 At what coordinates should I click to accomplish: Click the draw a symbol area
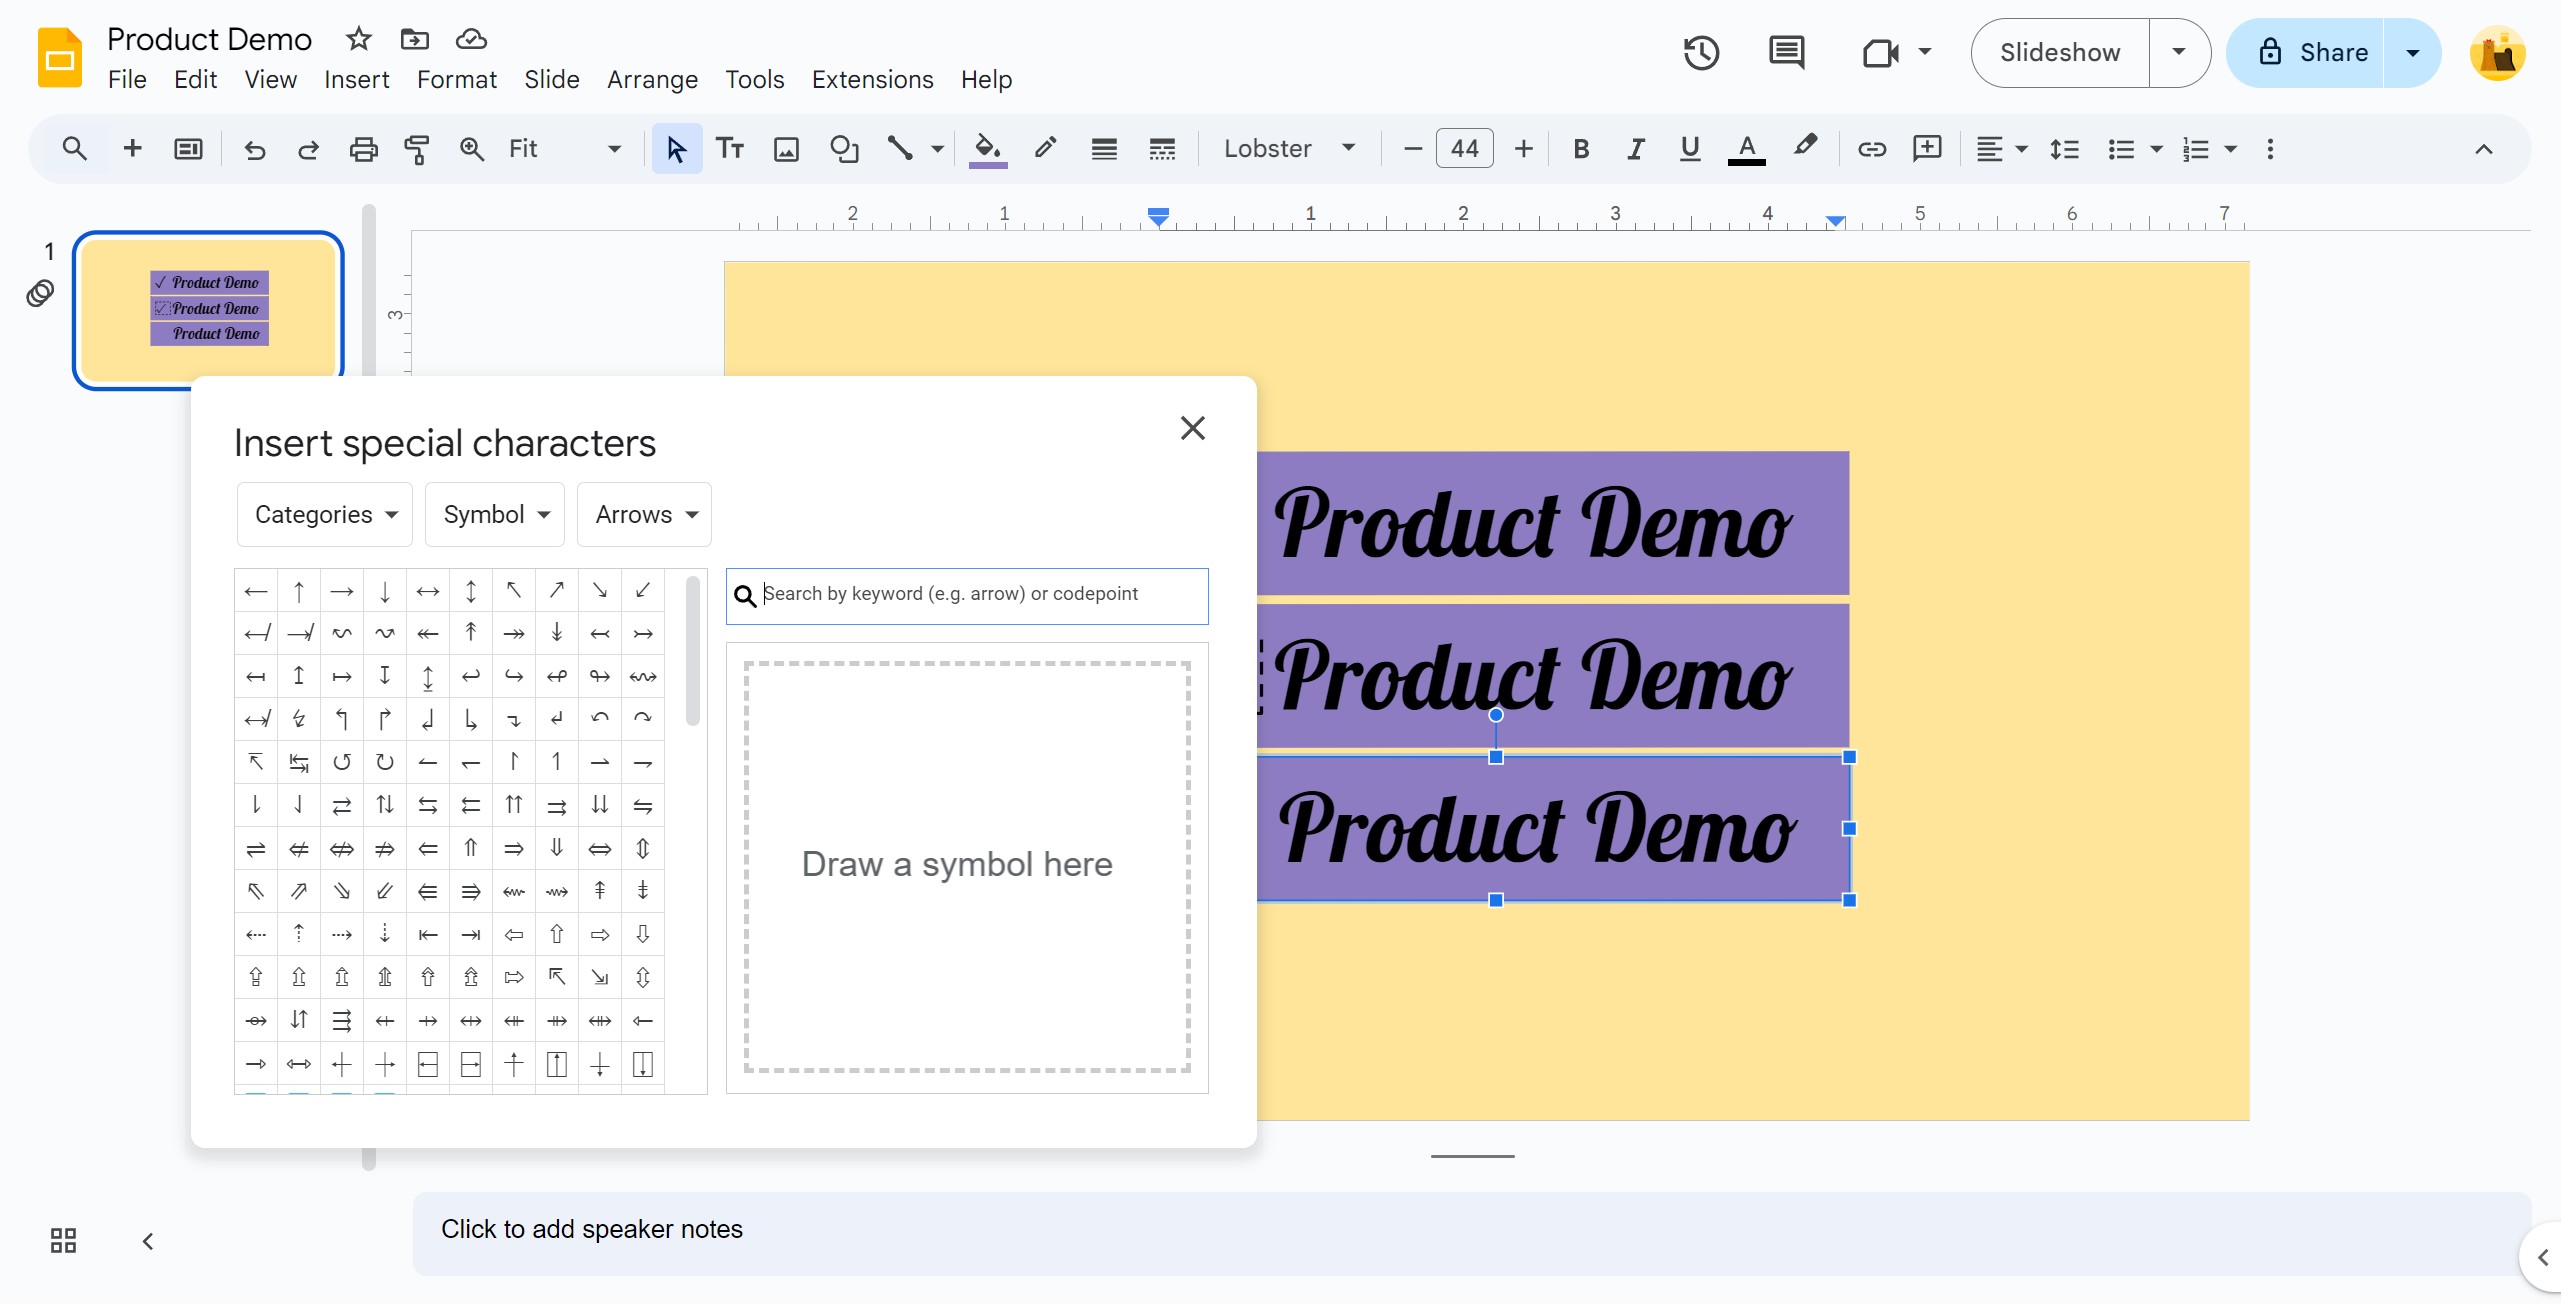click(x=967, y=866)
